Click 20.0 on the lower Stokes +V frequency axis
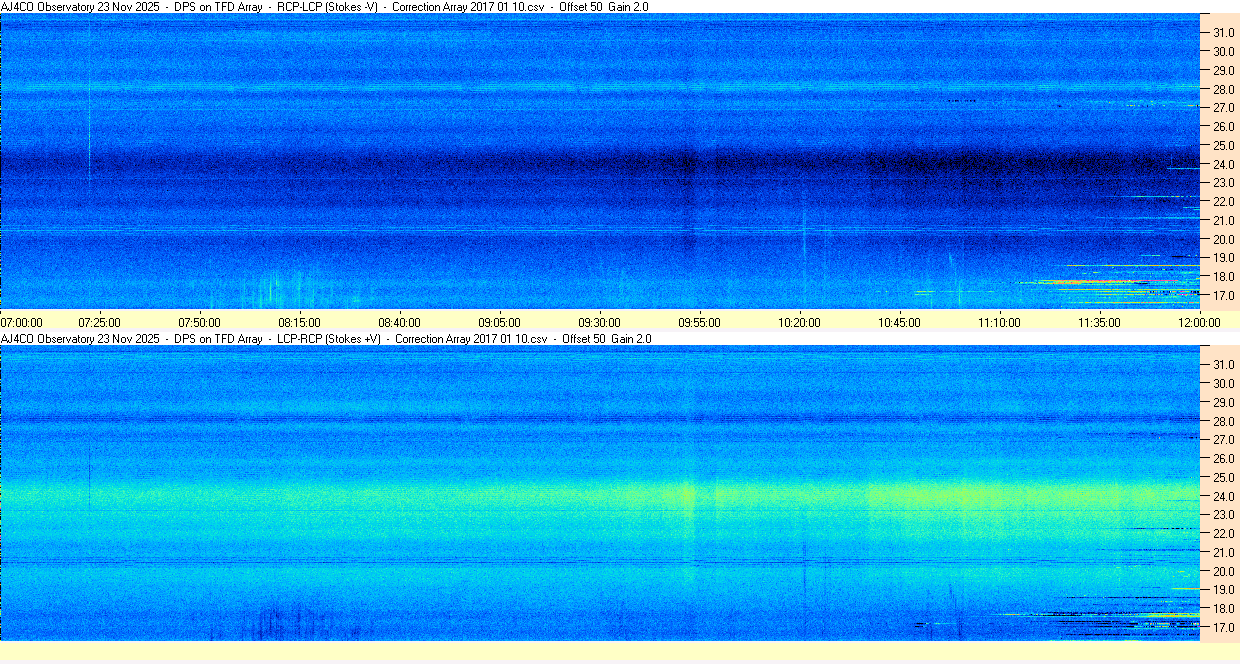Viewport: 1240px width, 664px height. click(x=1224, y=571)
